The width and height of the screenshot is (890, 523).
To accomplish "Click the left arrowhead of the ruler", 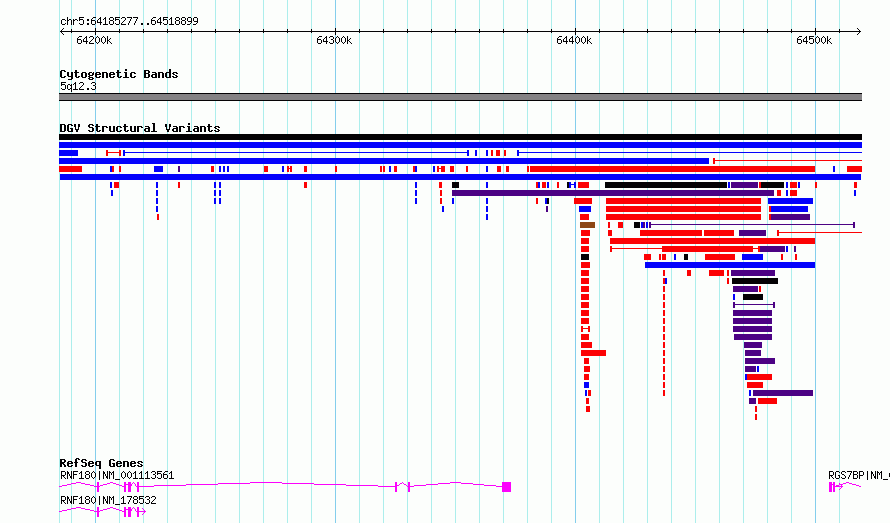I will tap(62, 32).
